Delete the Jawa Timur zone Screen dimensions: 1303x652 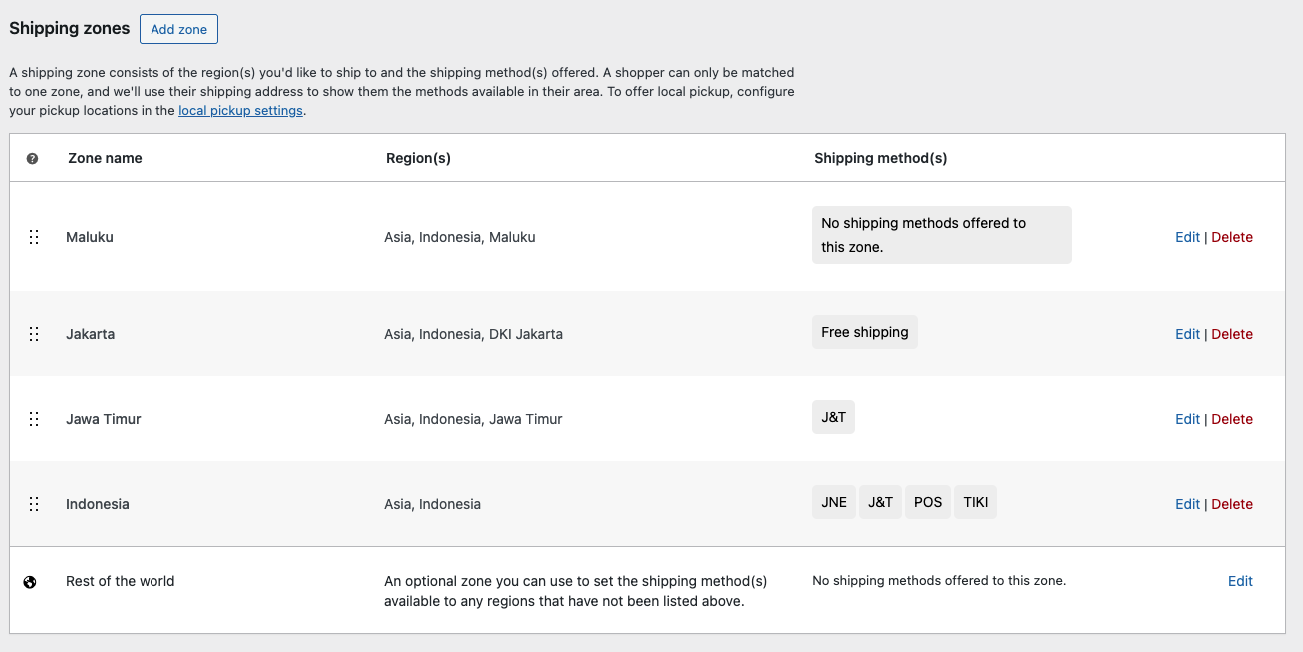1232,419
